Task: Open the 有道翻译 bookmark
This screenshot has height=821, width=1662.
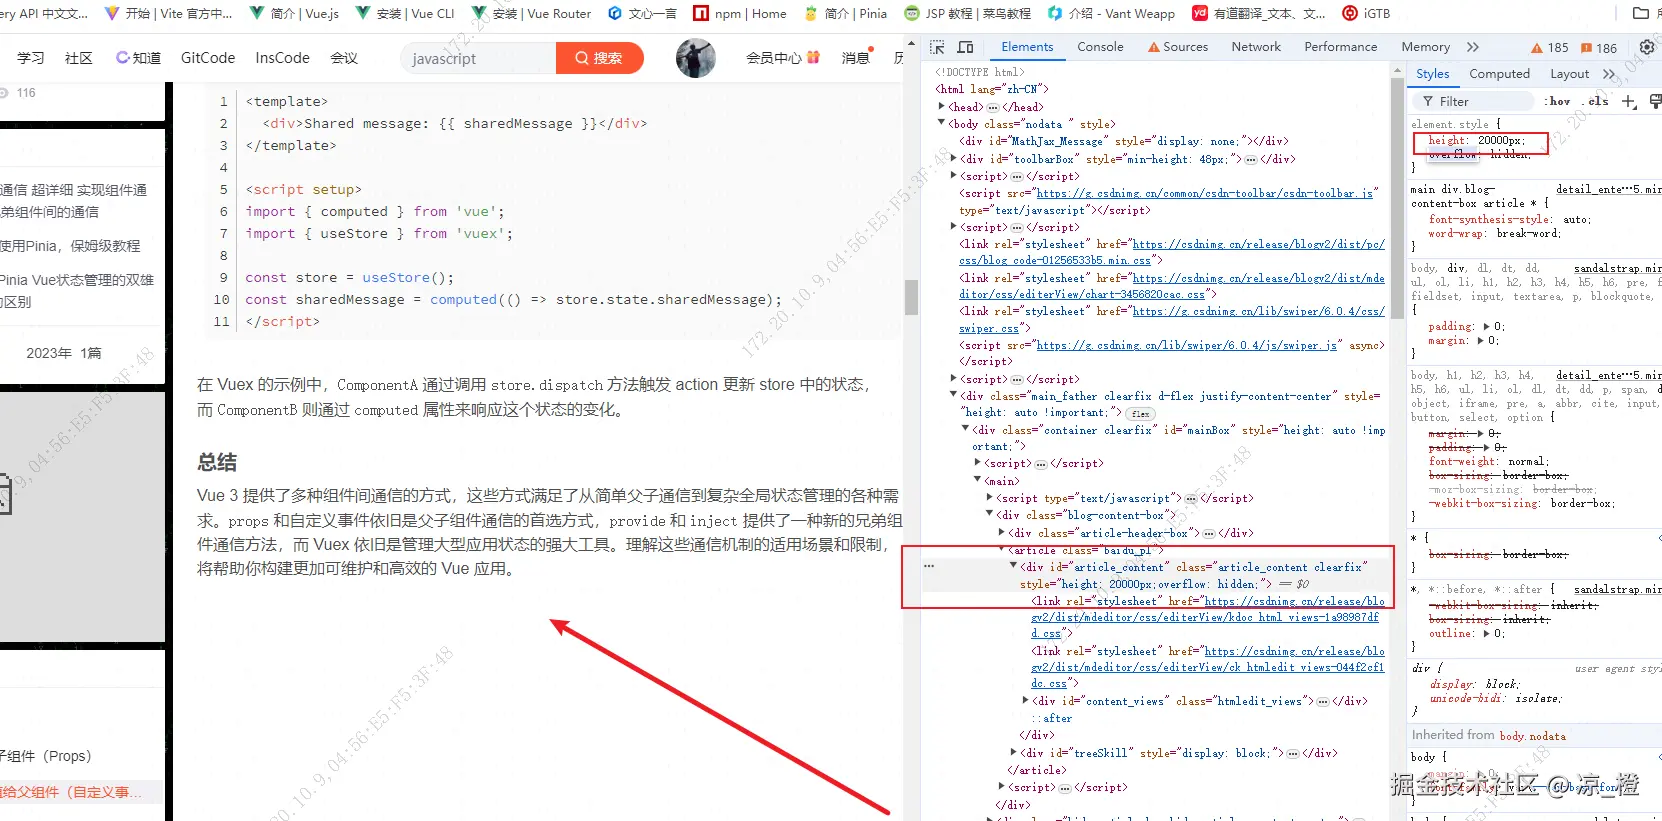Action: click(1259, 13)
